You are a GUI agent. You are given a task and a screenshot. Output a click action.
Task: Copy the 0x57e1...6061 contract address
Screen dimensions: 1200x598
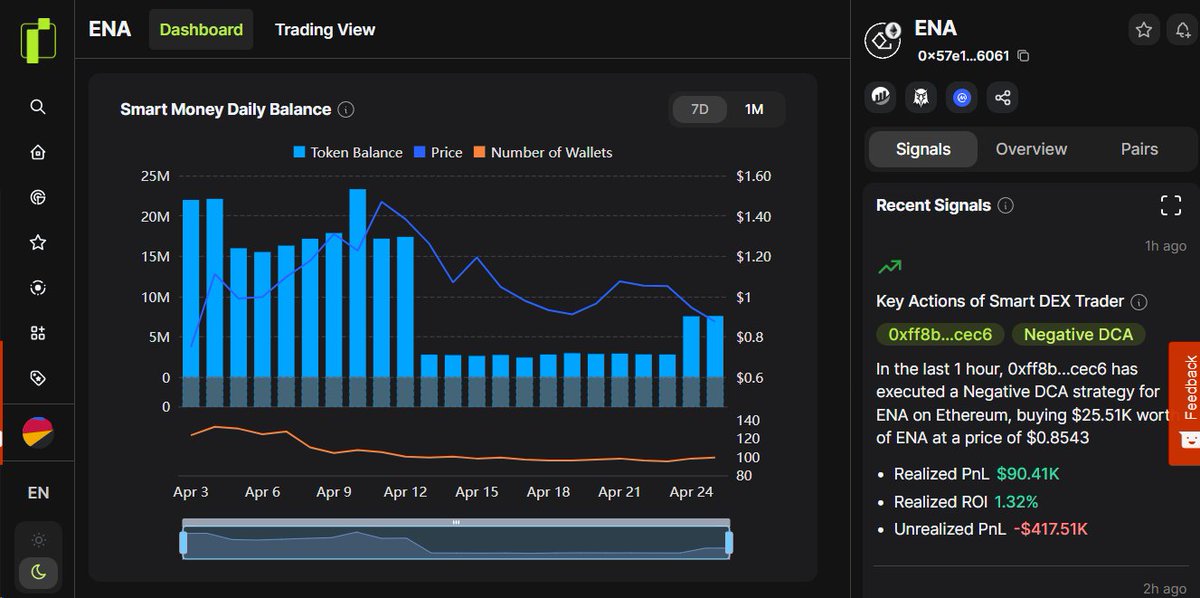coord(1023,56)
